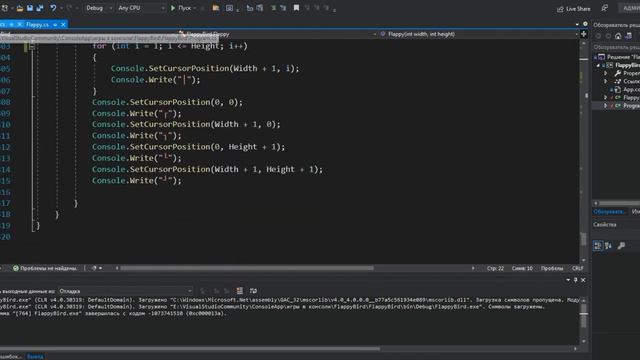Open the Debug configuration dropdown

click(98, 8)
